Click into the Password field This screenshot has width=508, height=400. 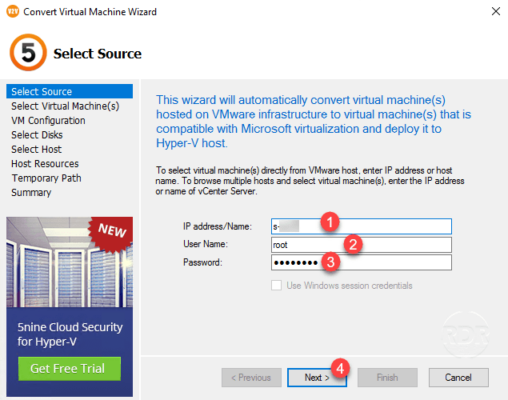click(361, 262)
